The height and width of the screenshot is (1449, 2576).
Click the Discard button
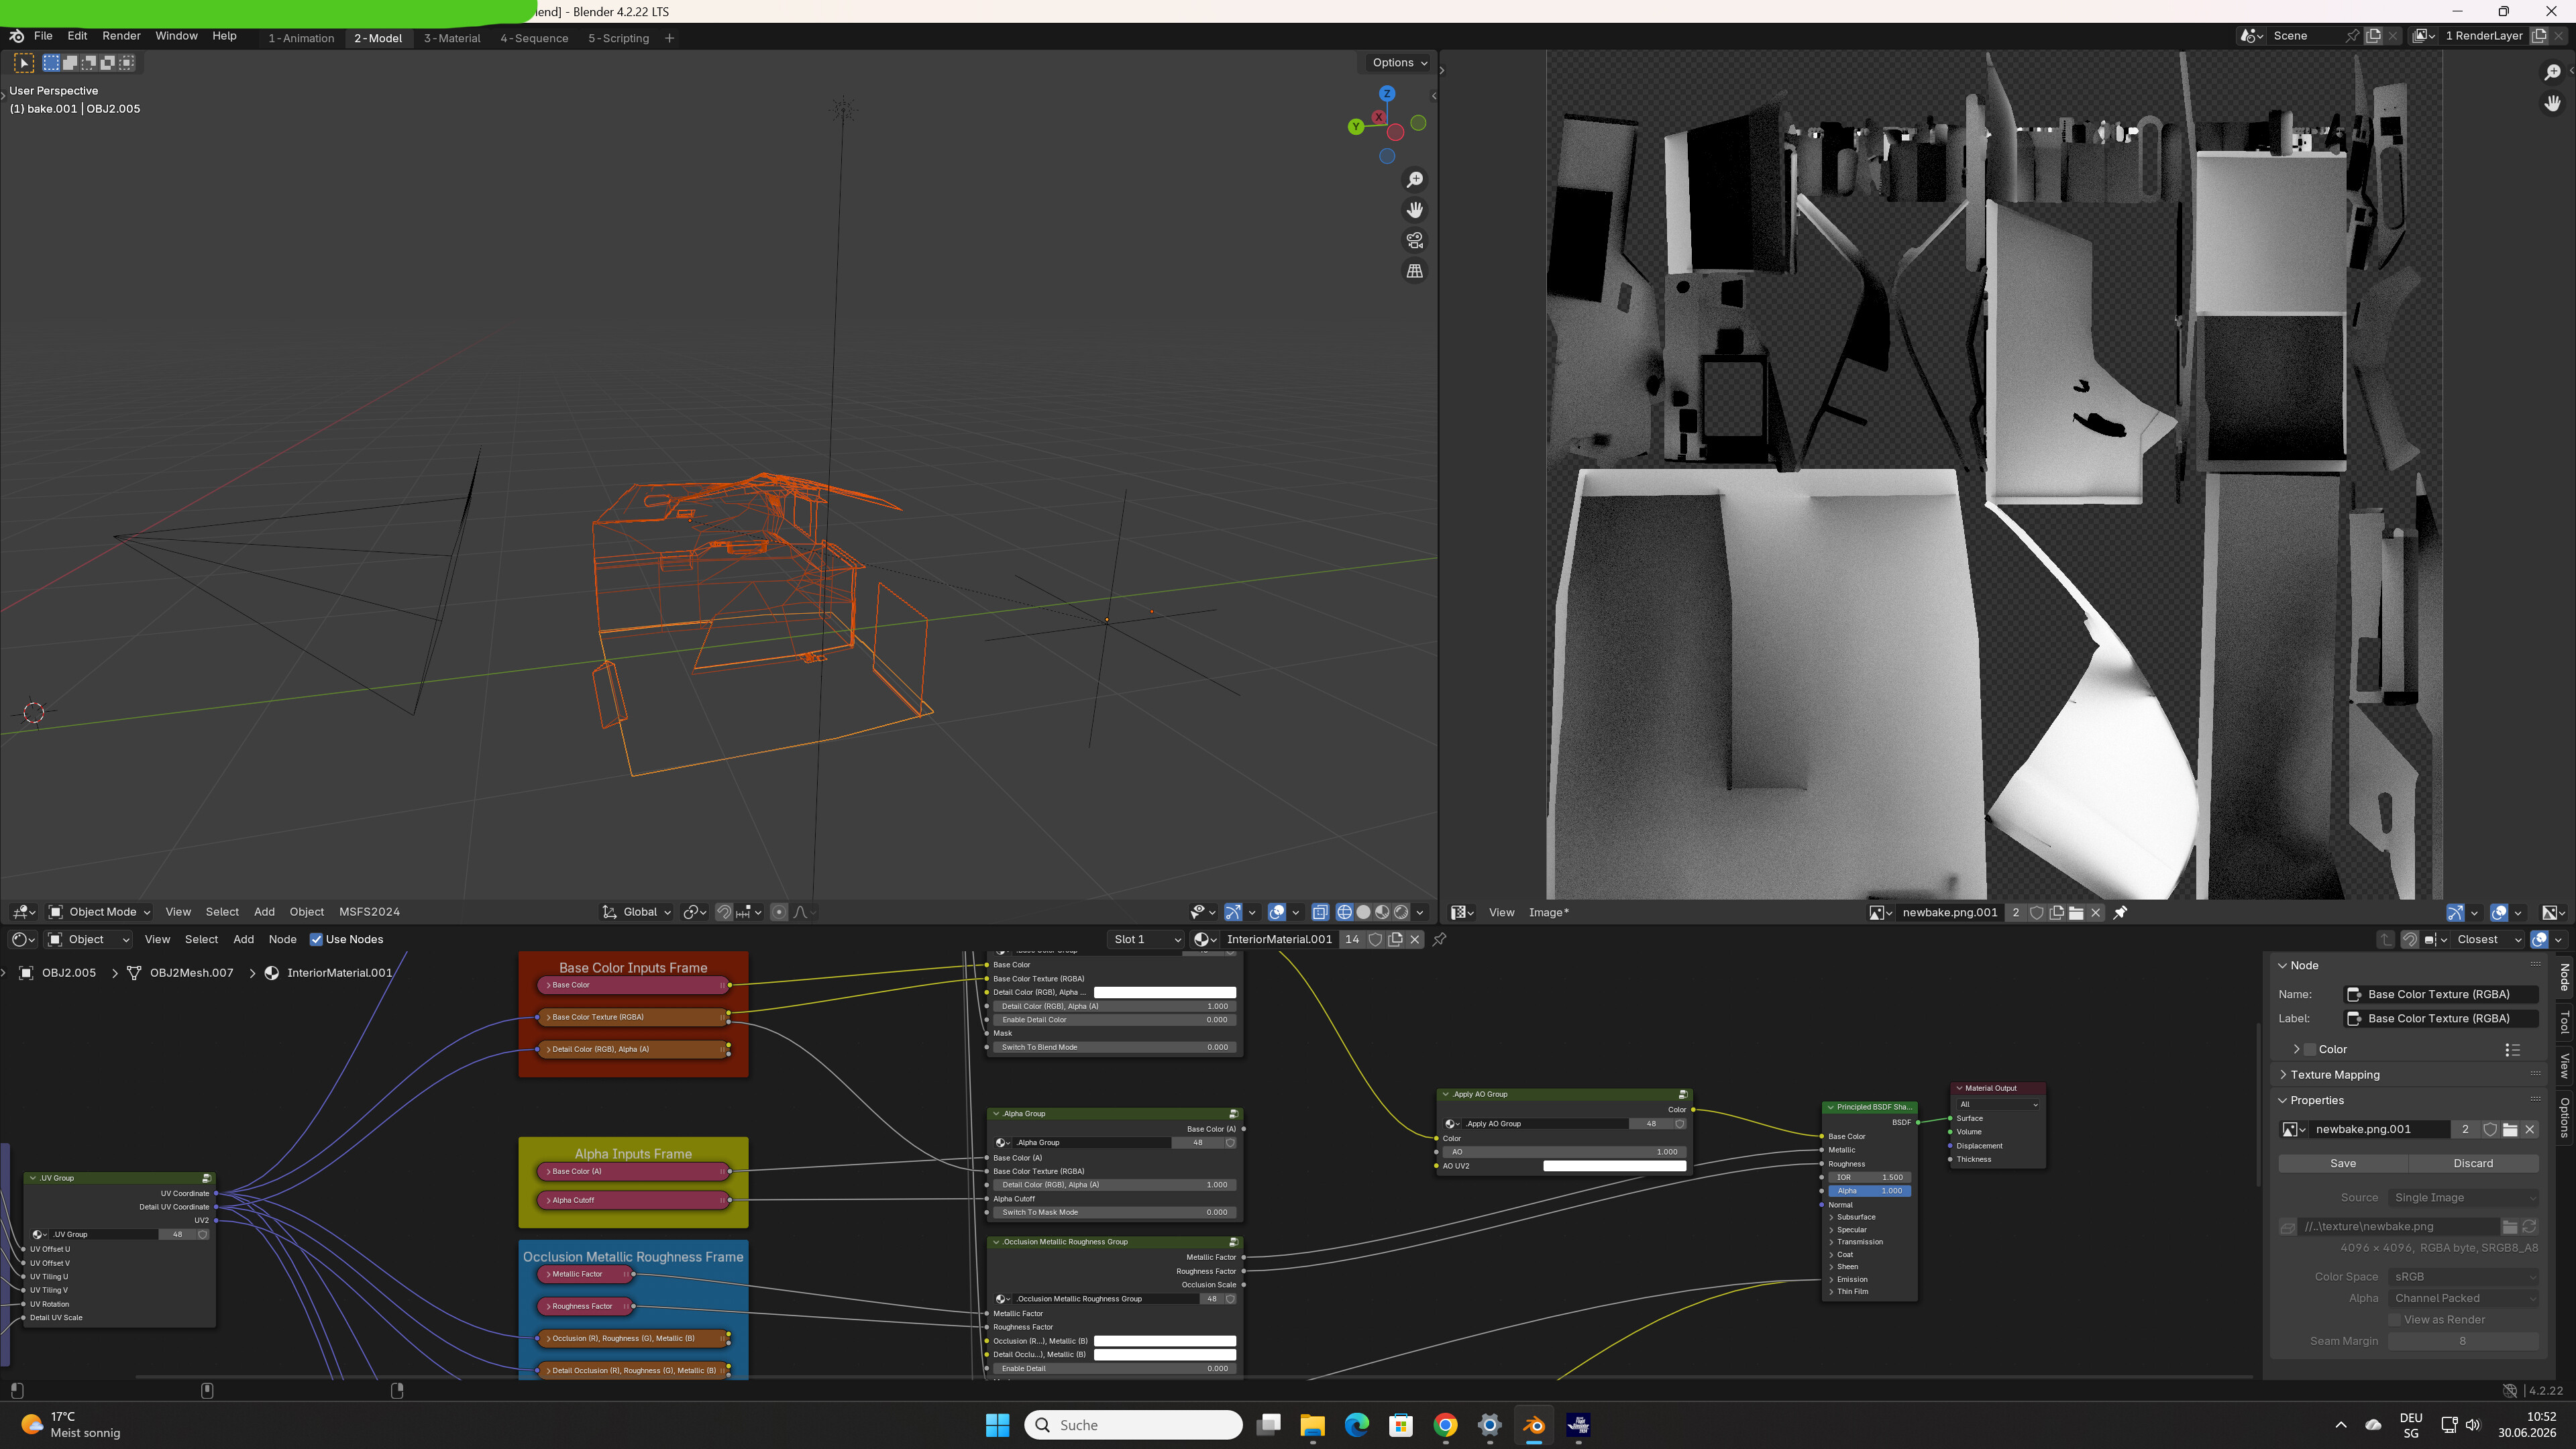tap(2473, 1164)
